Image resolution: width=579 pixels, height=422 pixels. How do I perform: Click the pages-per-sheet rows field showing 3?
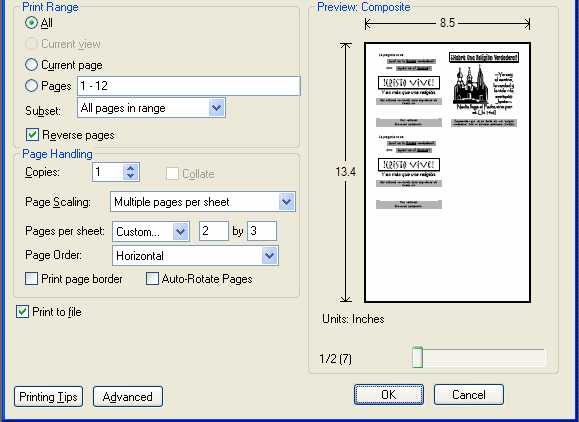(262, 231)
